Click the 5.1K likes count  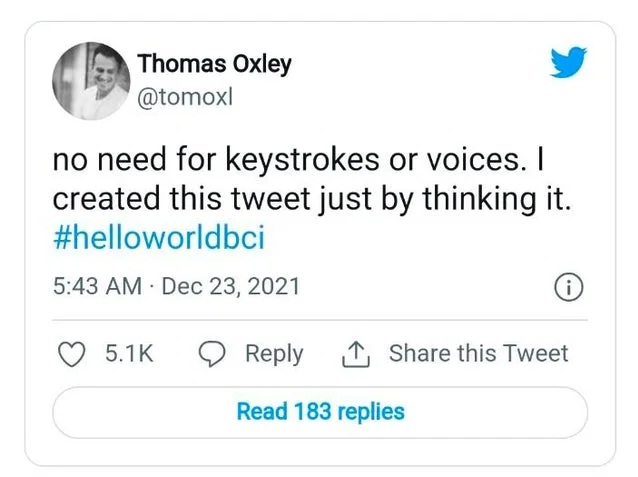click(129, 353)
